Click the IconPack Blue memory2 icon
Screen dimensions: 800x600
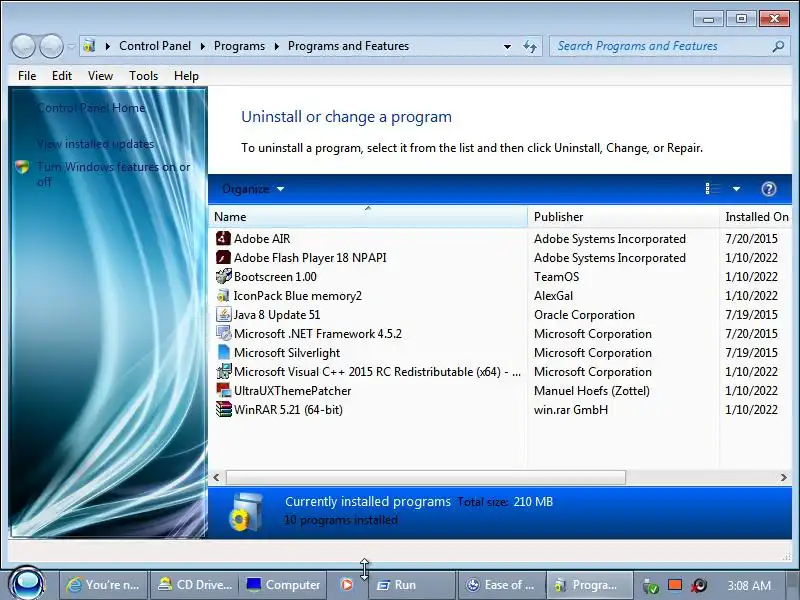pyautogui.click(x=223, y=295)
